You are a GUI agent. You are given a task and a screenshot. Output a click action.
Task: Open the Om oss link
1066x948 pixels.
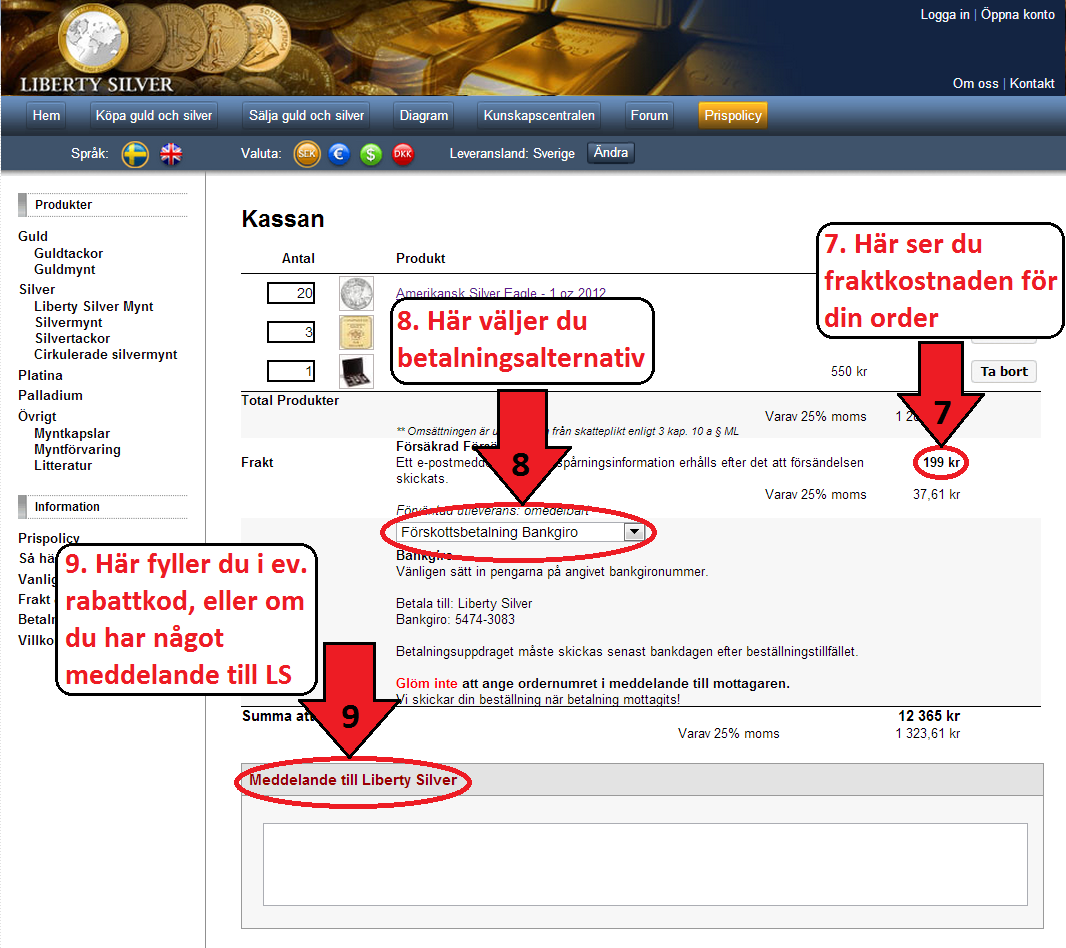976,84
